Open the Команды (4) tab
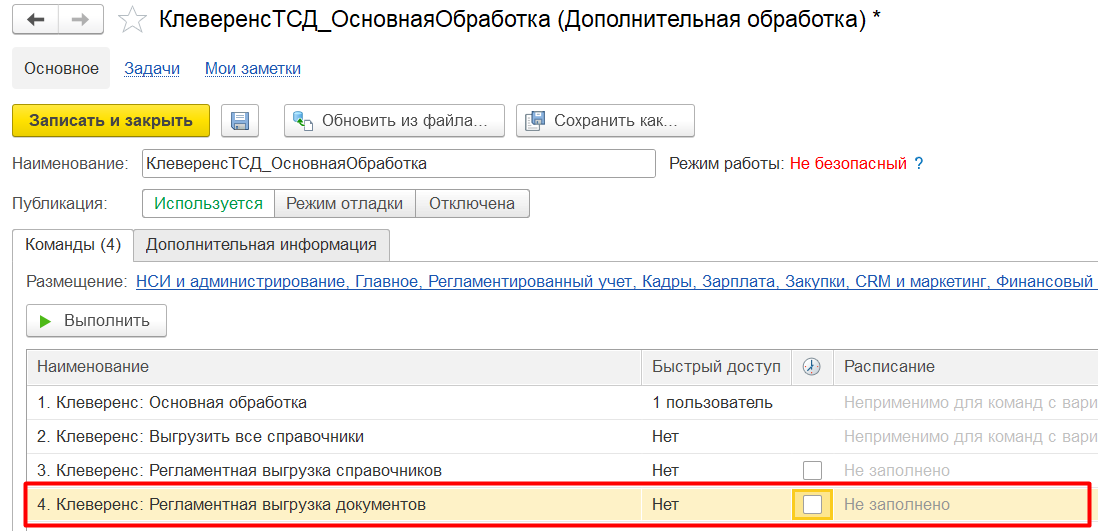Screen dimensions: 1098x531 point(73,245)
